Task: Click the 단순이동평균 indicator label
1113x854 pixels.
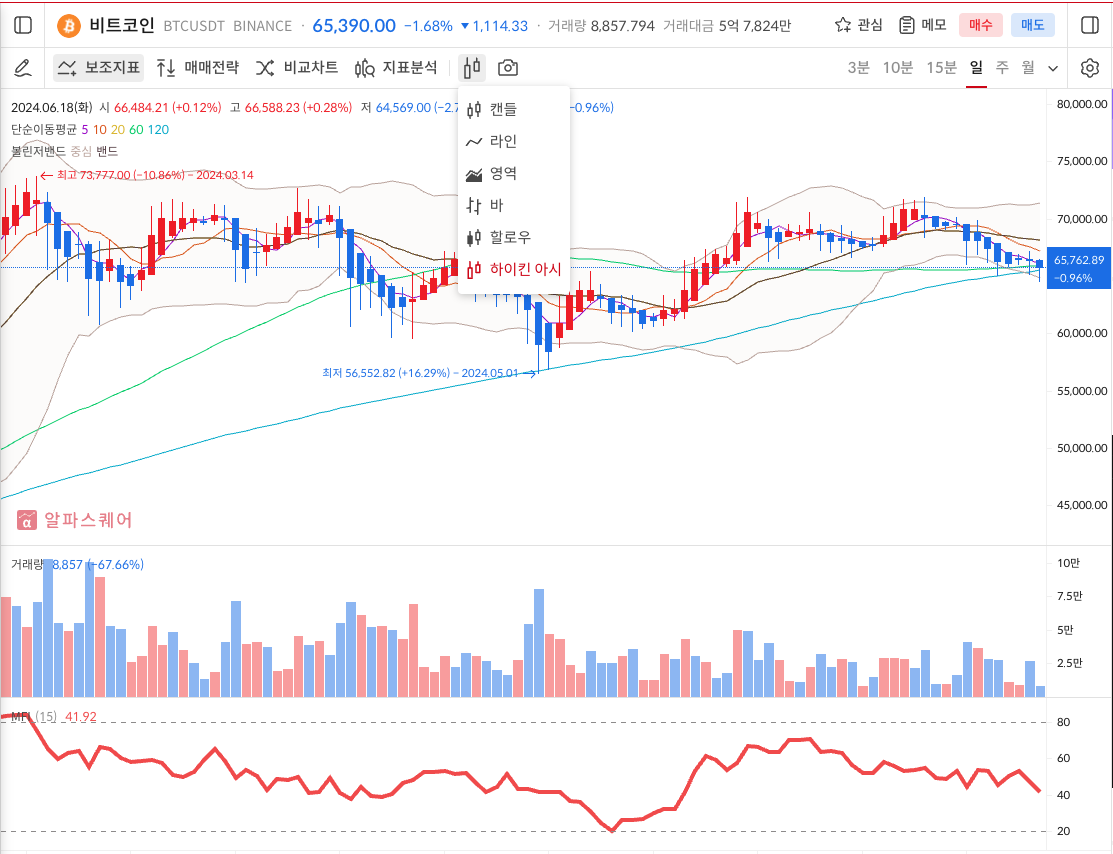Action: (43, 129)
